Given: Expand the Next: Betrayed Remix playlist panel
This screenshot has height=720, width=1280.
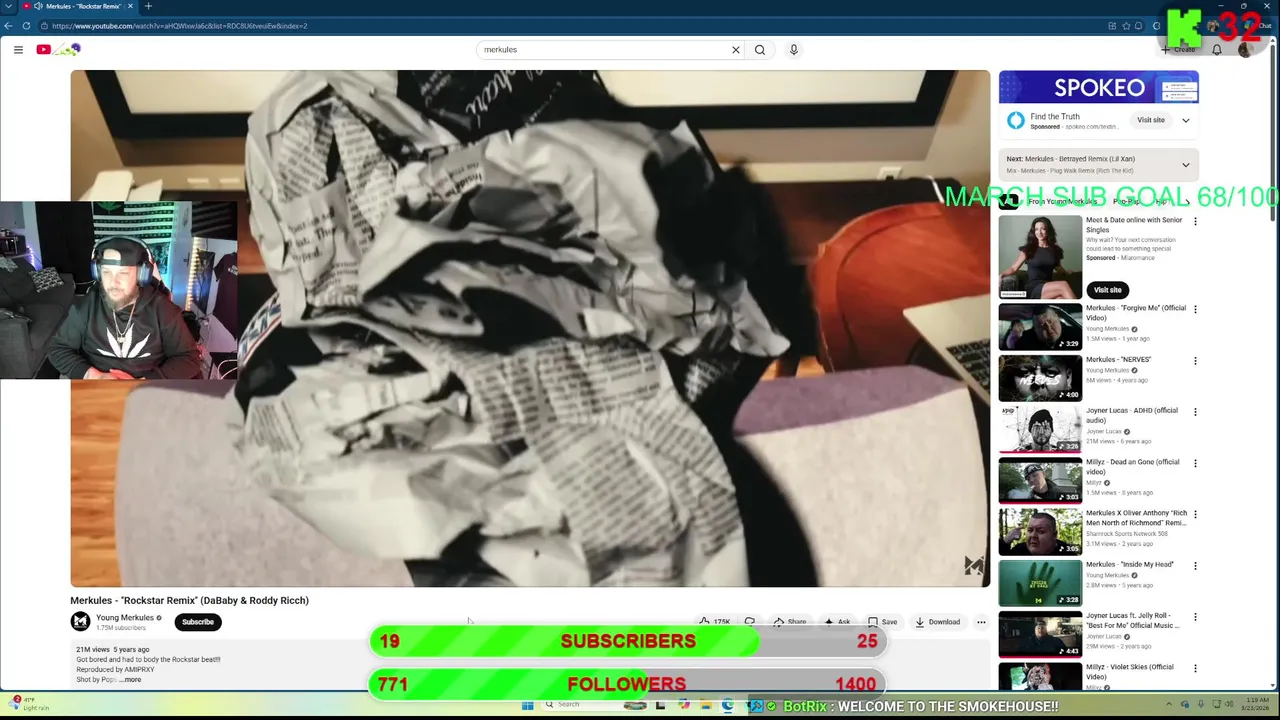Looking at the screenshot, I should (1186, 165).
